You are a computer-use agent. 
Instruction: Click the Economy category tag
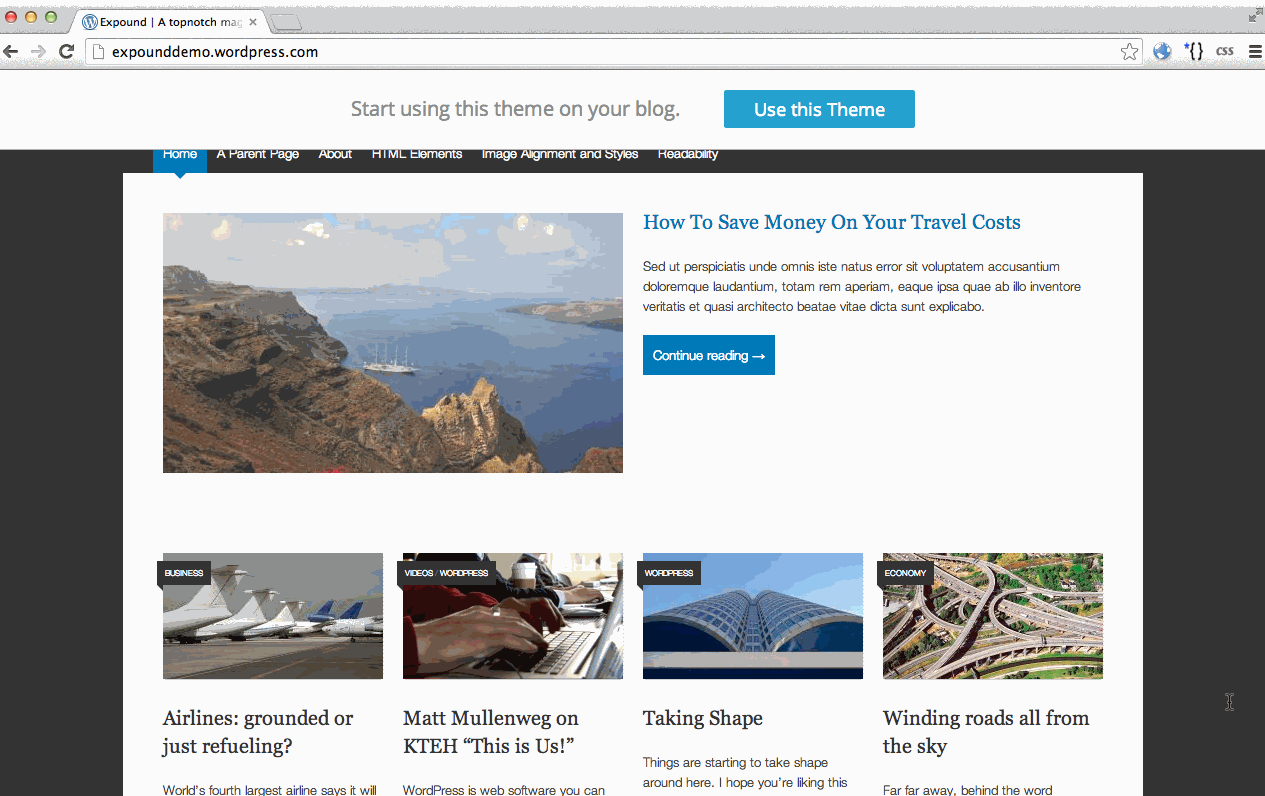pos(905,573)
